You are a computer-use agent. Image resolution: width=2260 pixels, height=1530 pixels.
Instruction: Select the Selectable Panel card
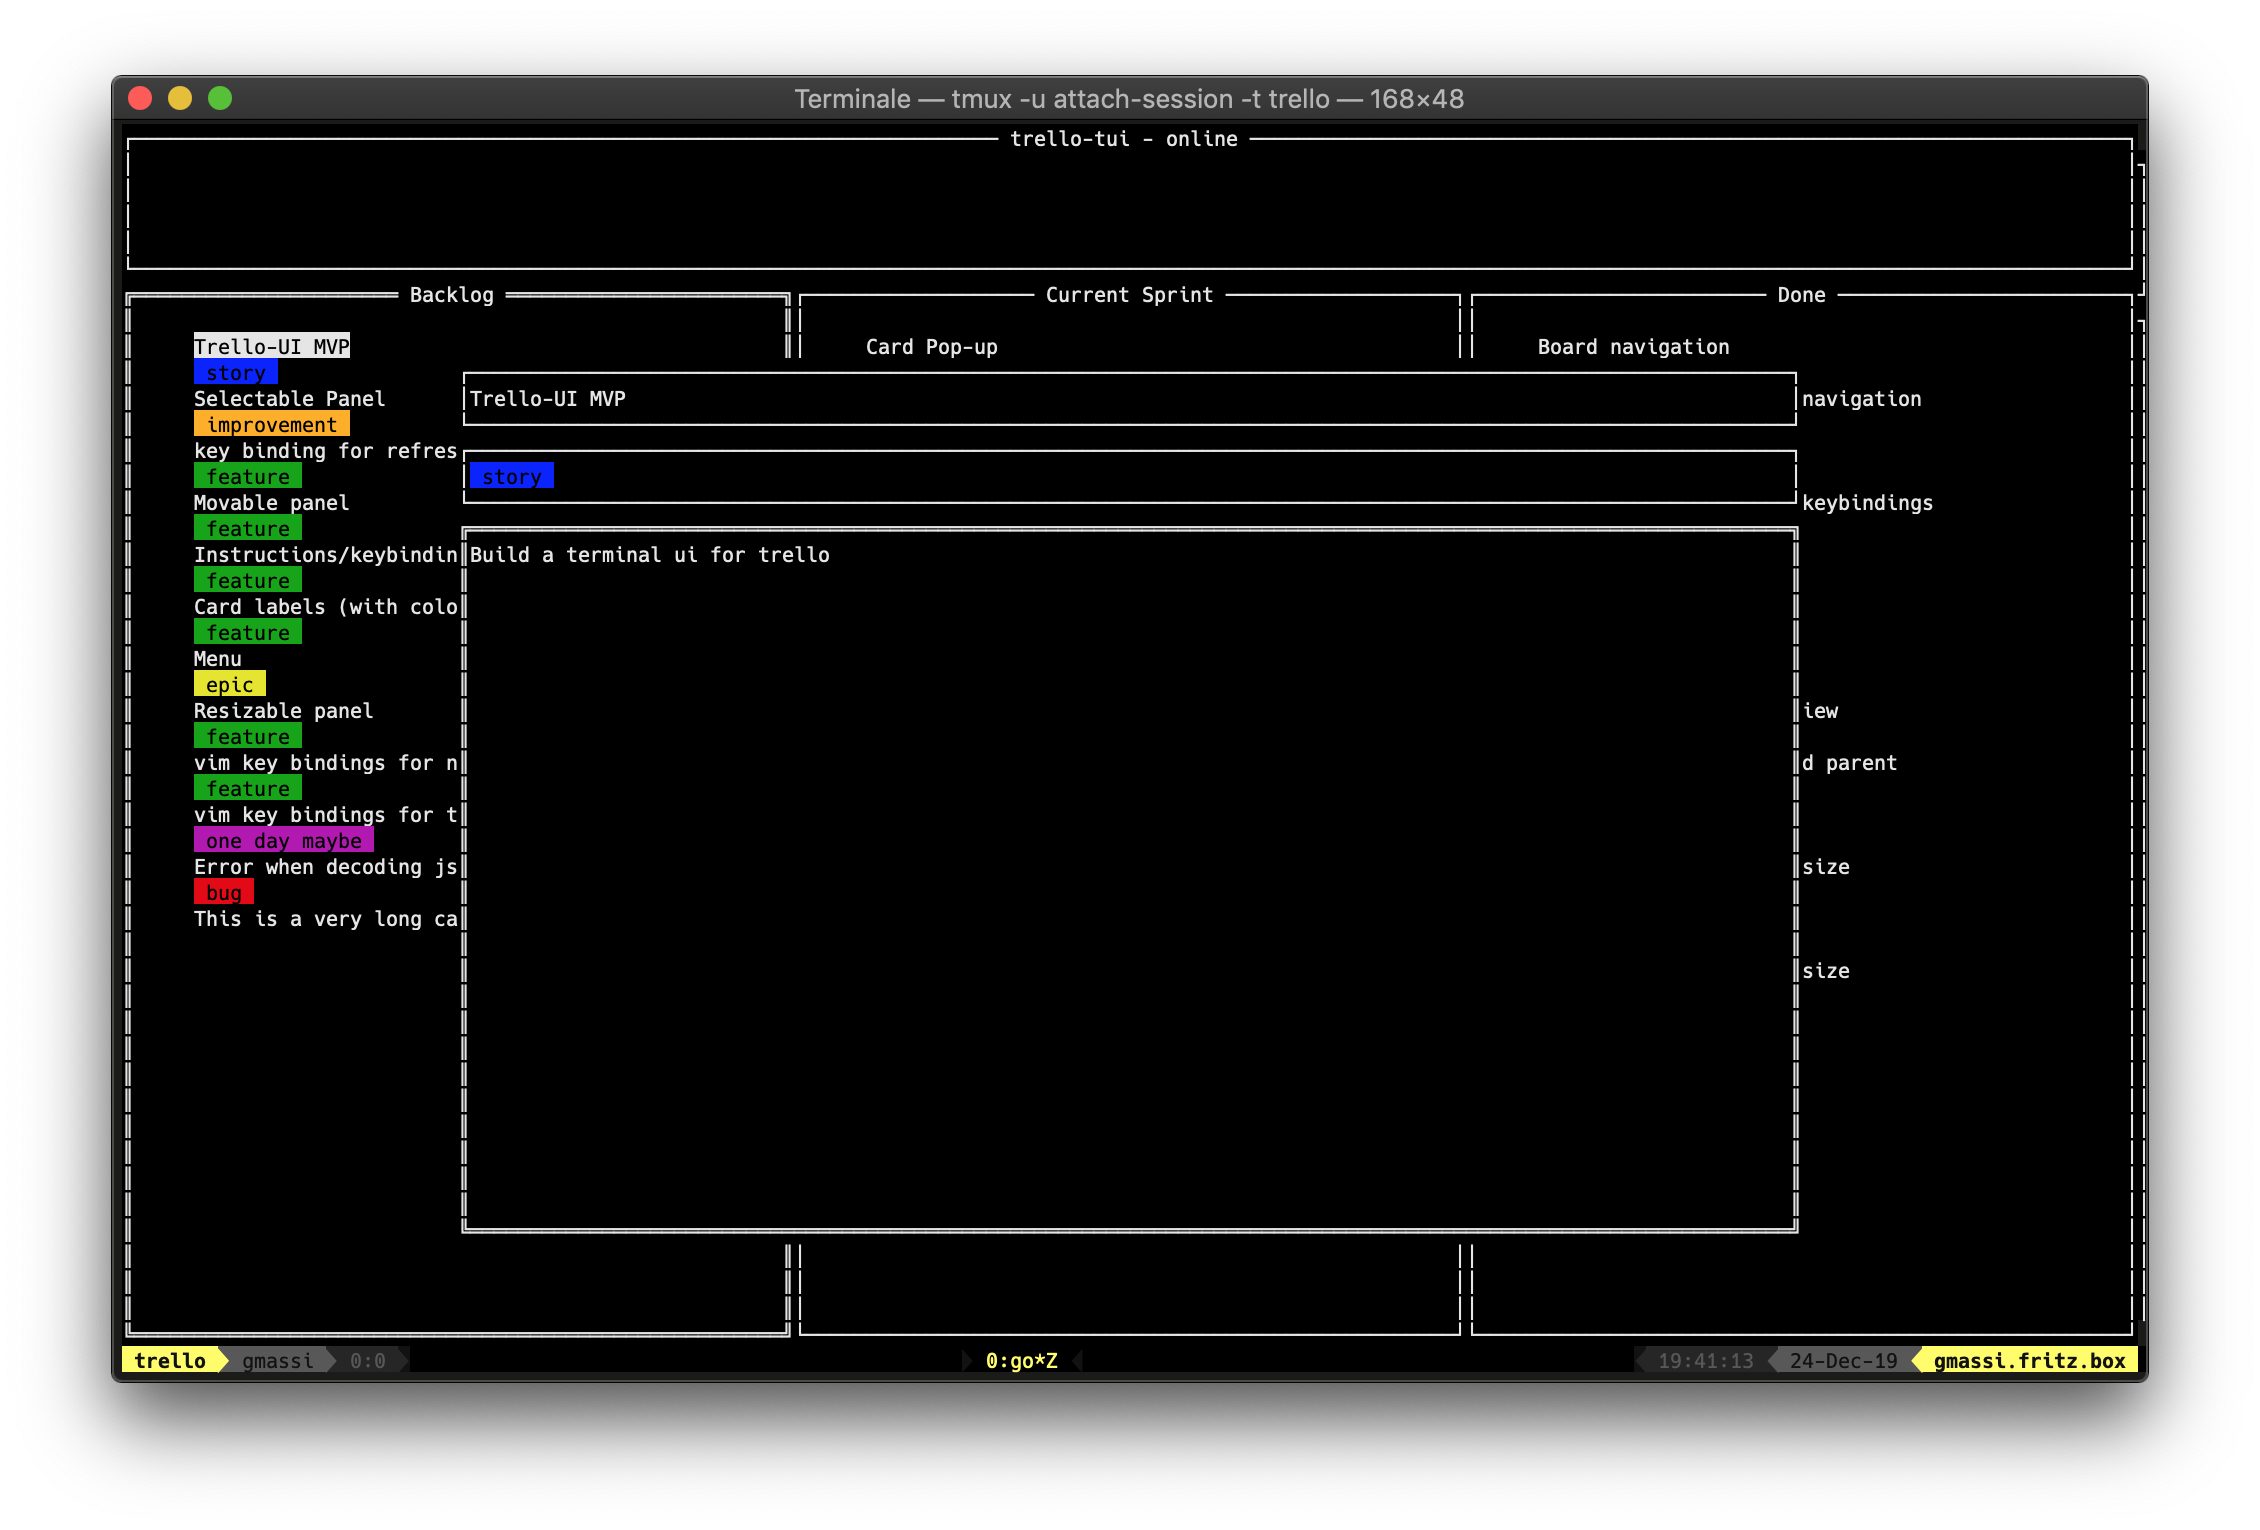coord(289,399)
